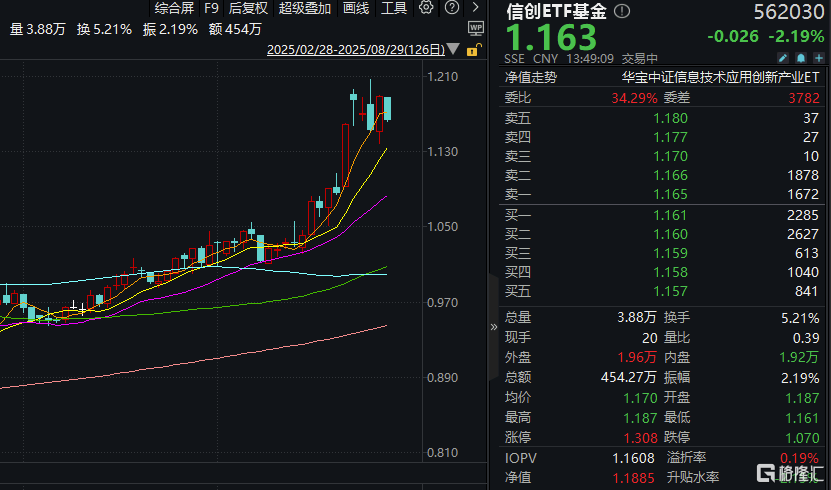Viewport: 831px width, 490px height.
Task: Collapse side panel with double-chevron handle
Action: coord(493,327)
